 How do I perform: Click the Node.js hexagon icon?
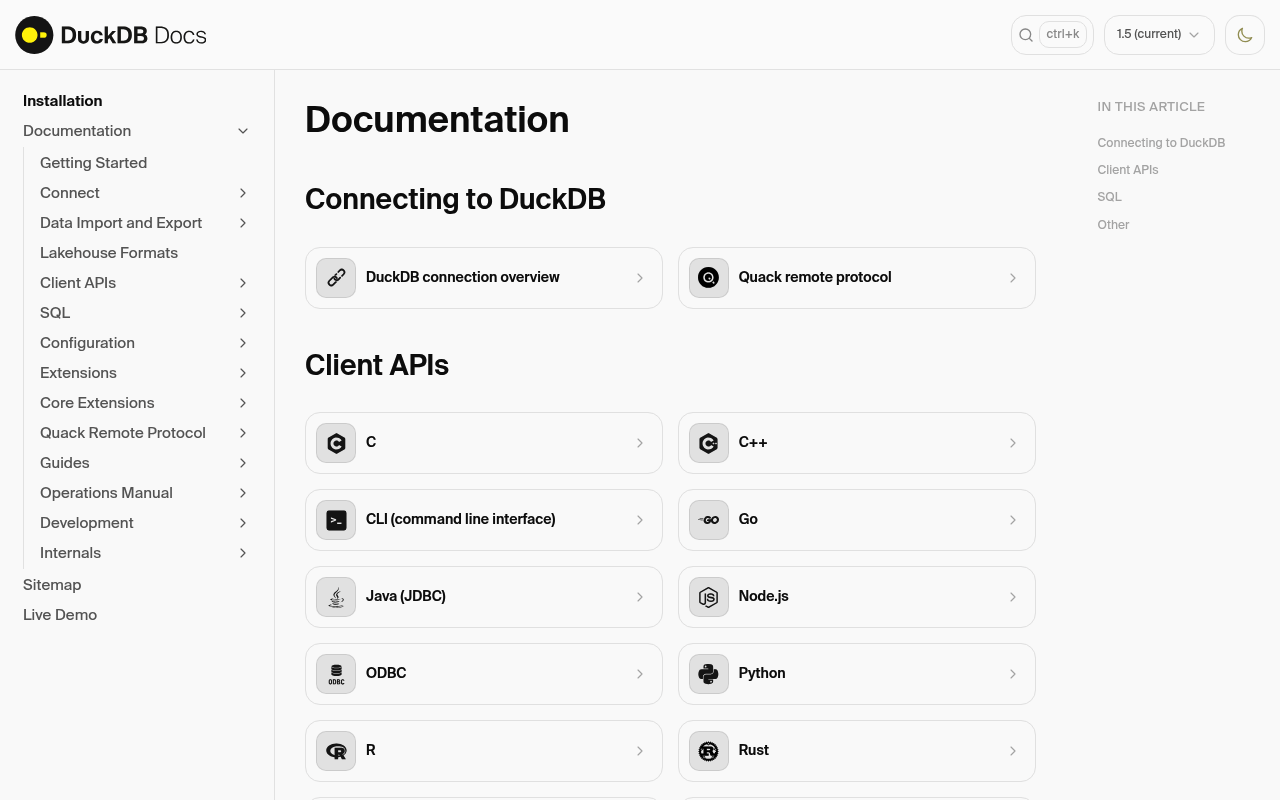709,597
